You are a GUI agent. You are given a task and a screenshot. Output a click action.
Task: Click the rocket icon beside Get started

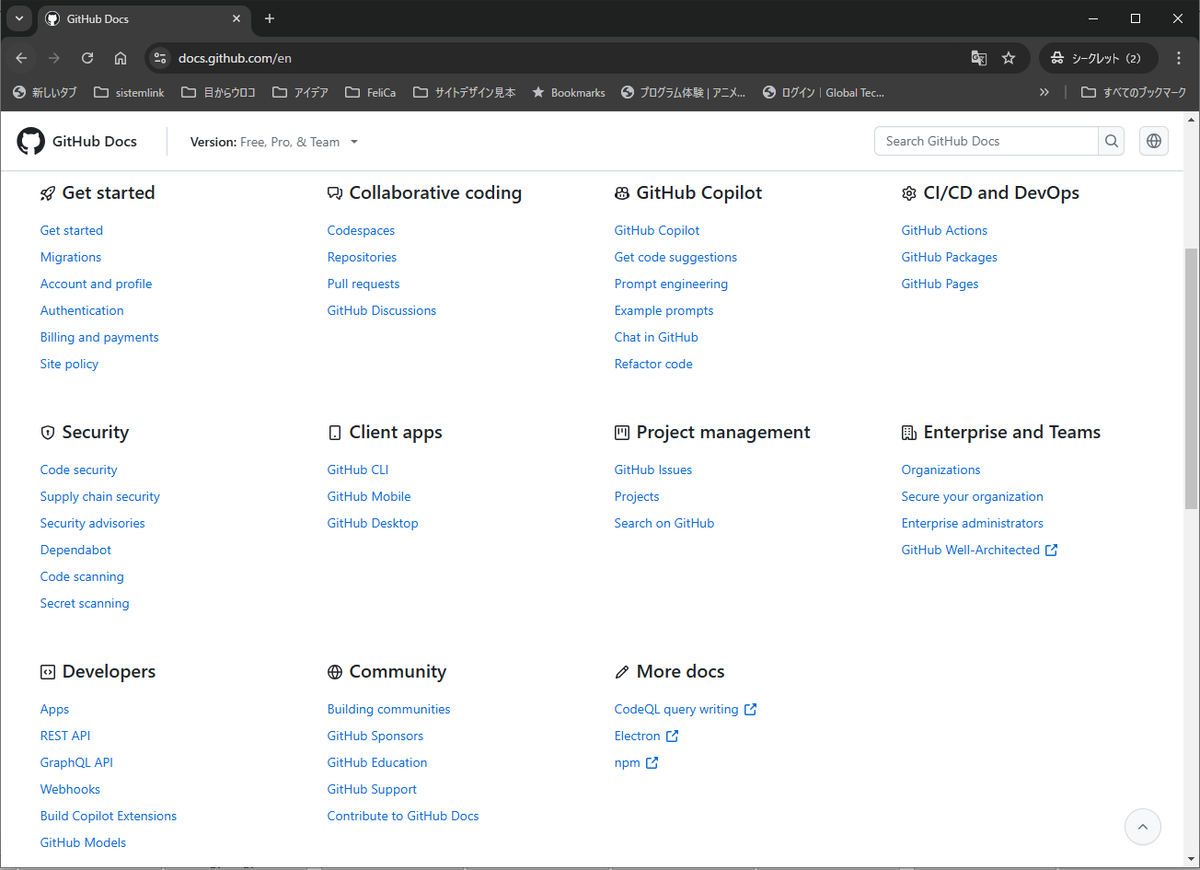click(x=47, y=193)
